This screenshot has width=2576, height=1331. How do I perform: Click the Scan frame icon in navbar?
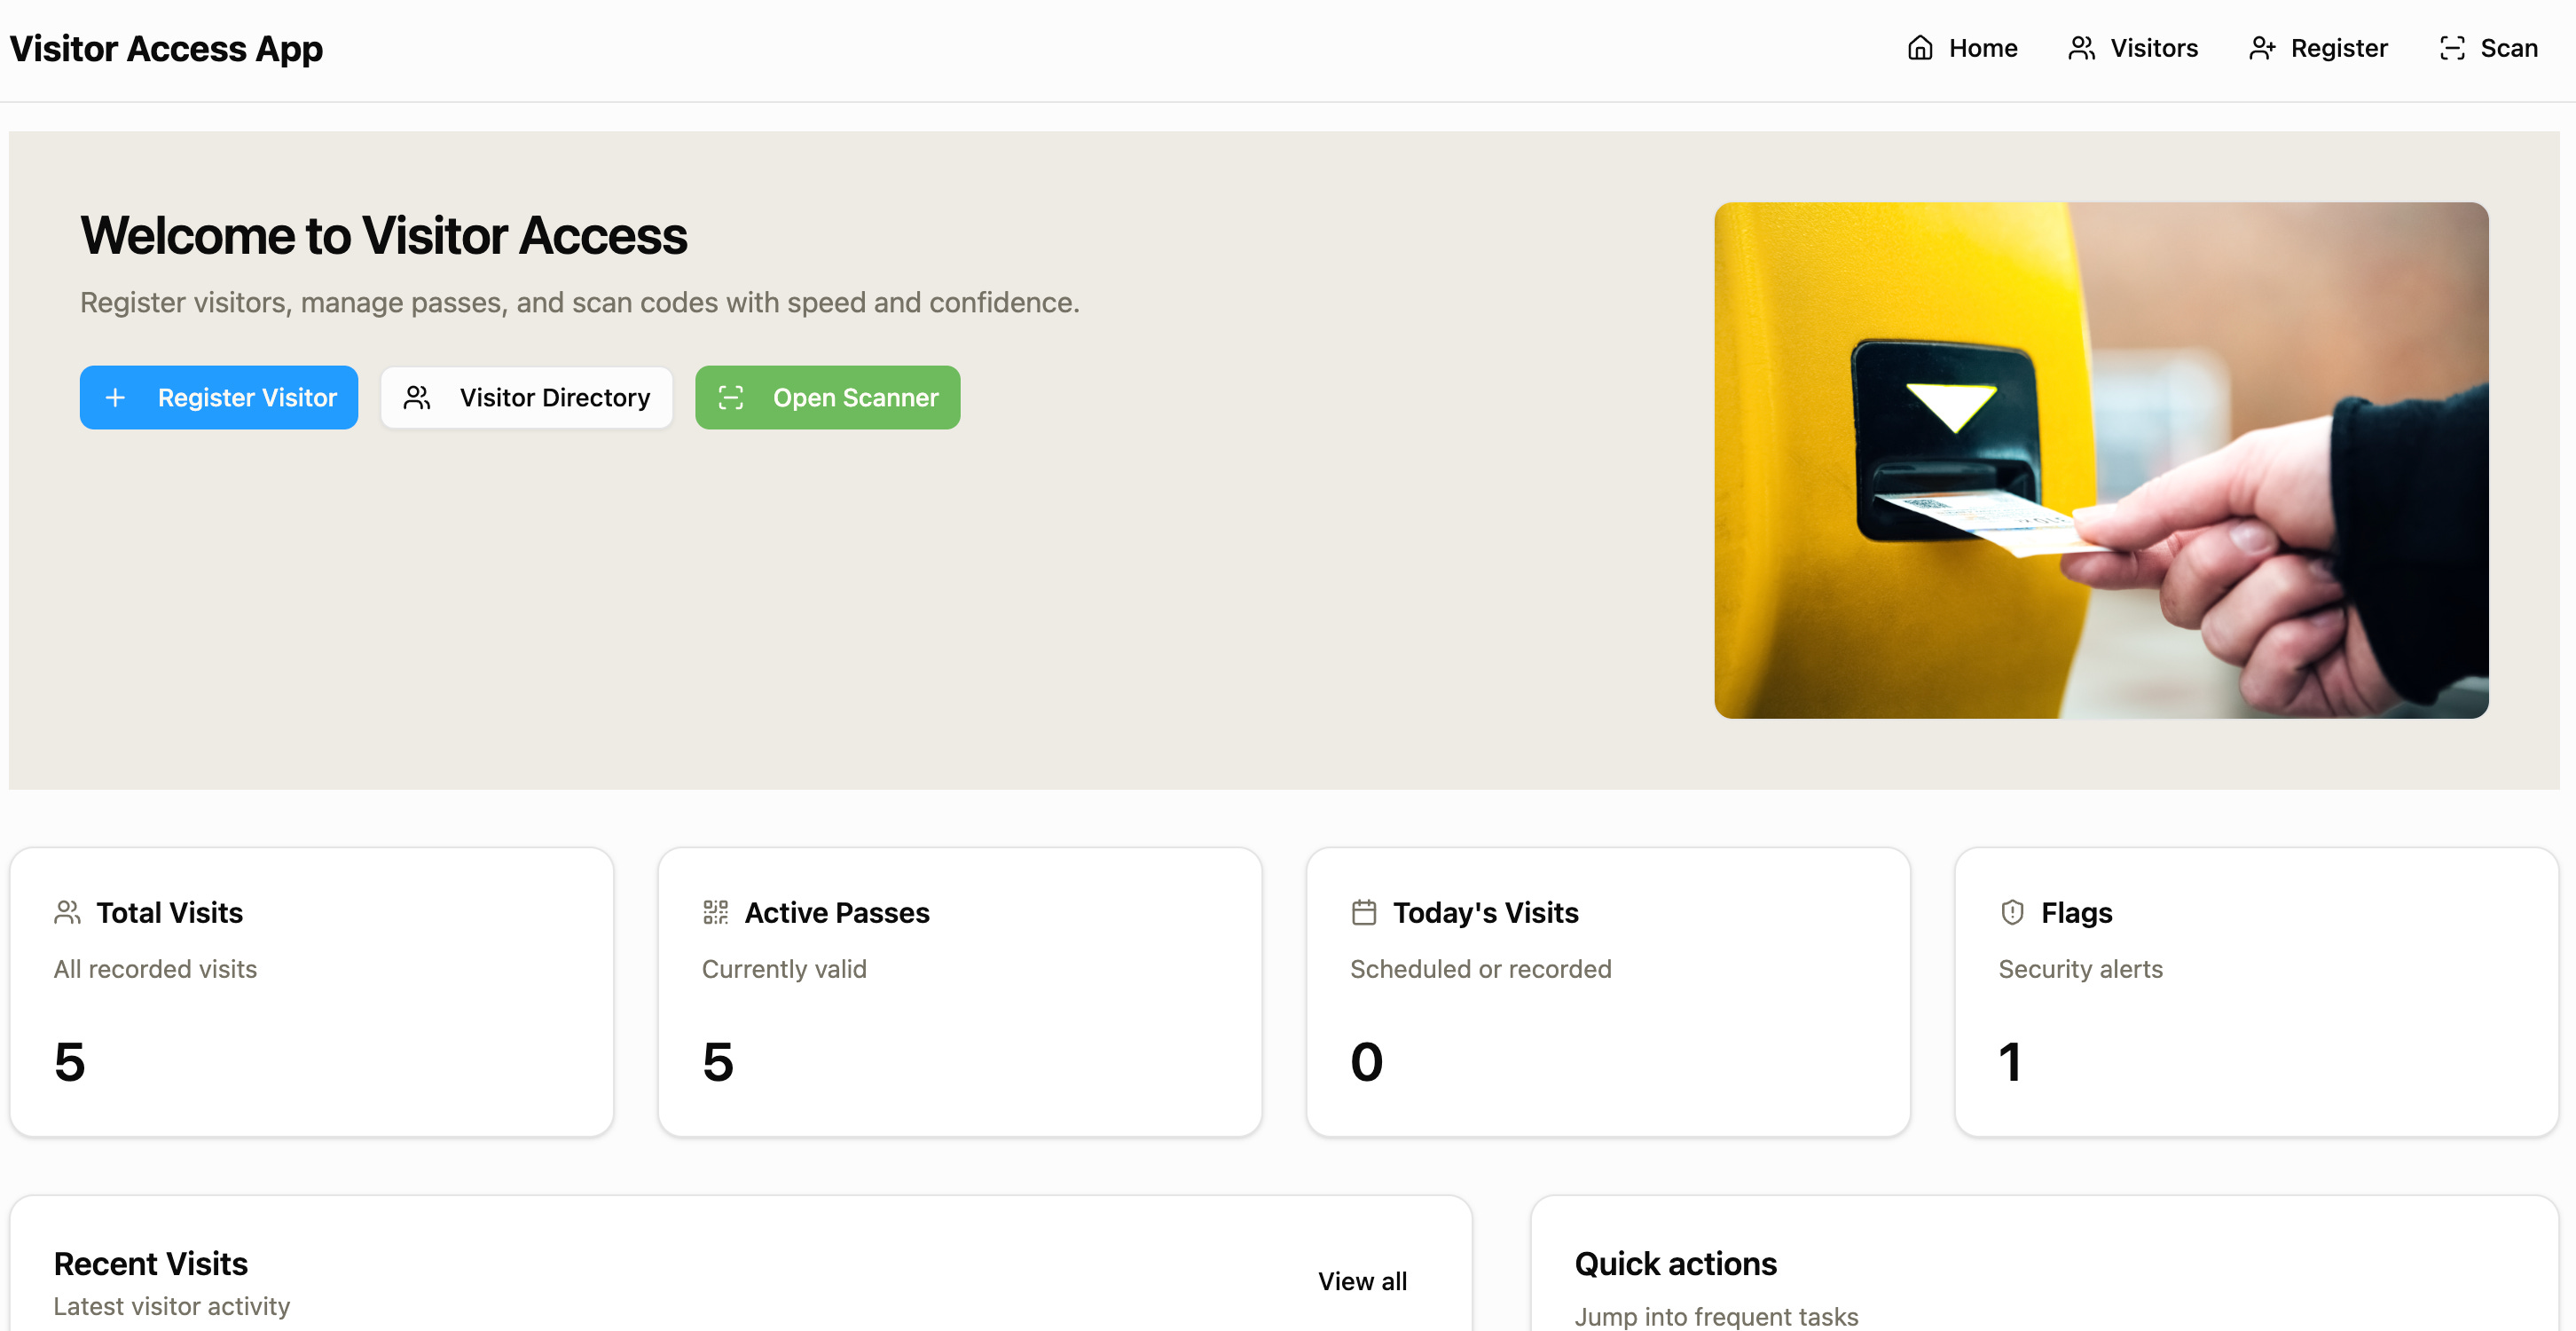[x=2451, y=48]
